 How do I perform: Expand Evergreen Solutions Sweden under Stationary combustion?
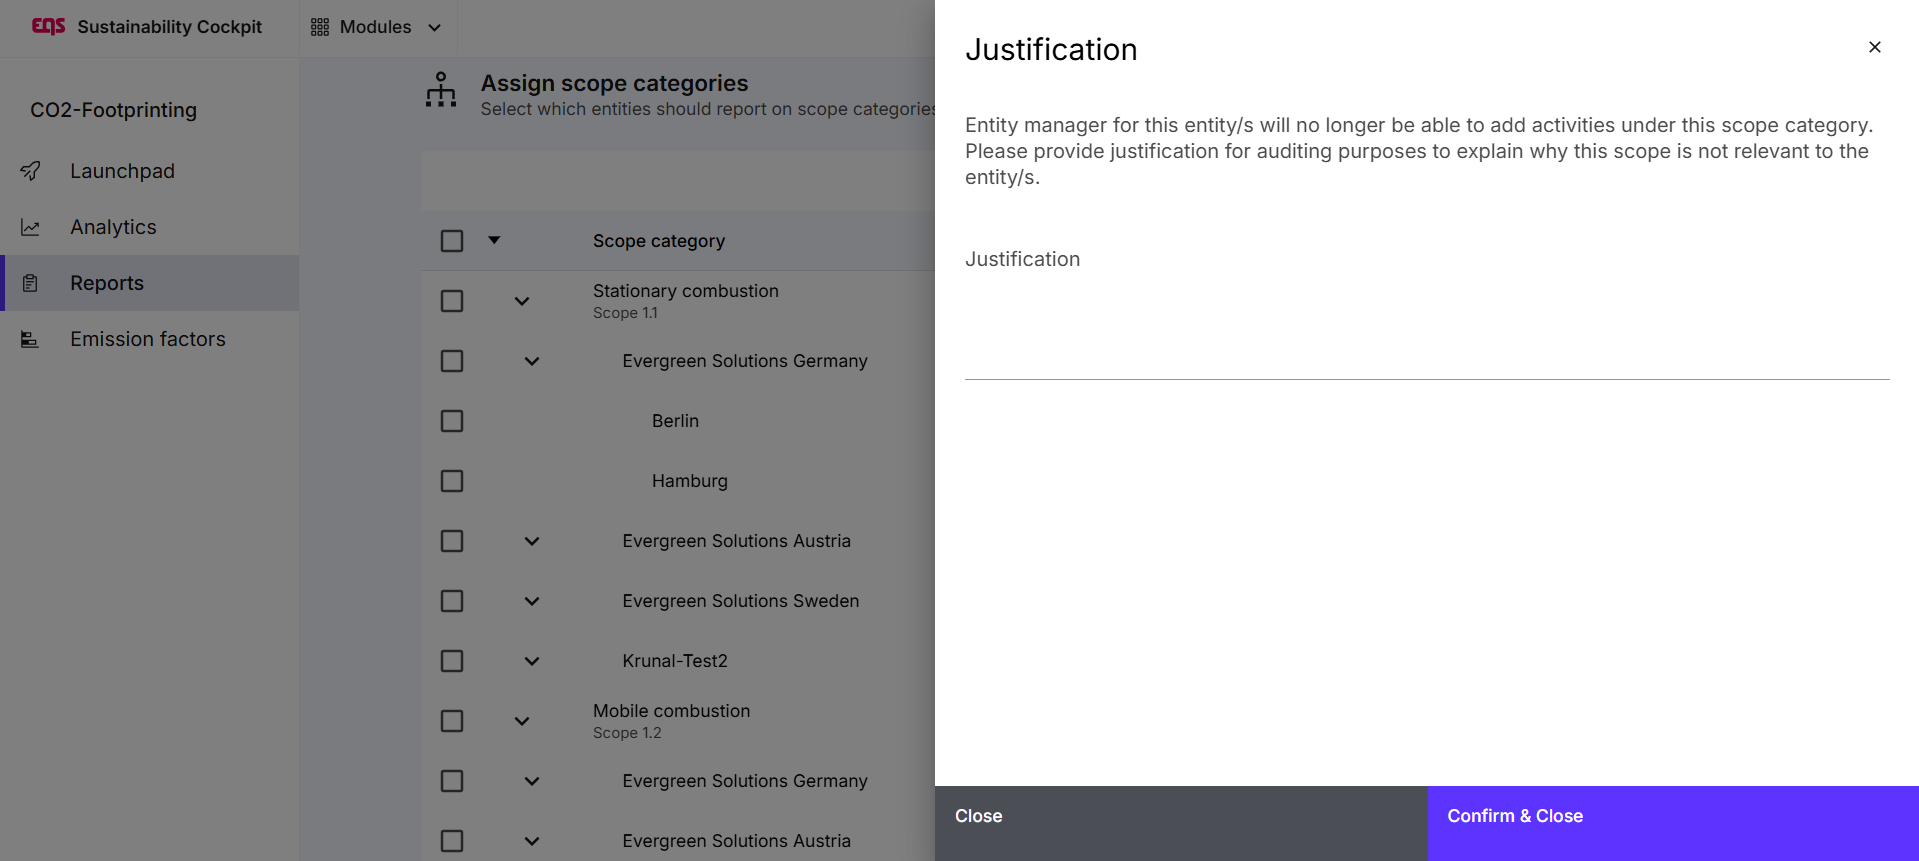point(532,601)
